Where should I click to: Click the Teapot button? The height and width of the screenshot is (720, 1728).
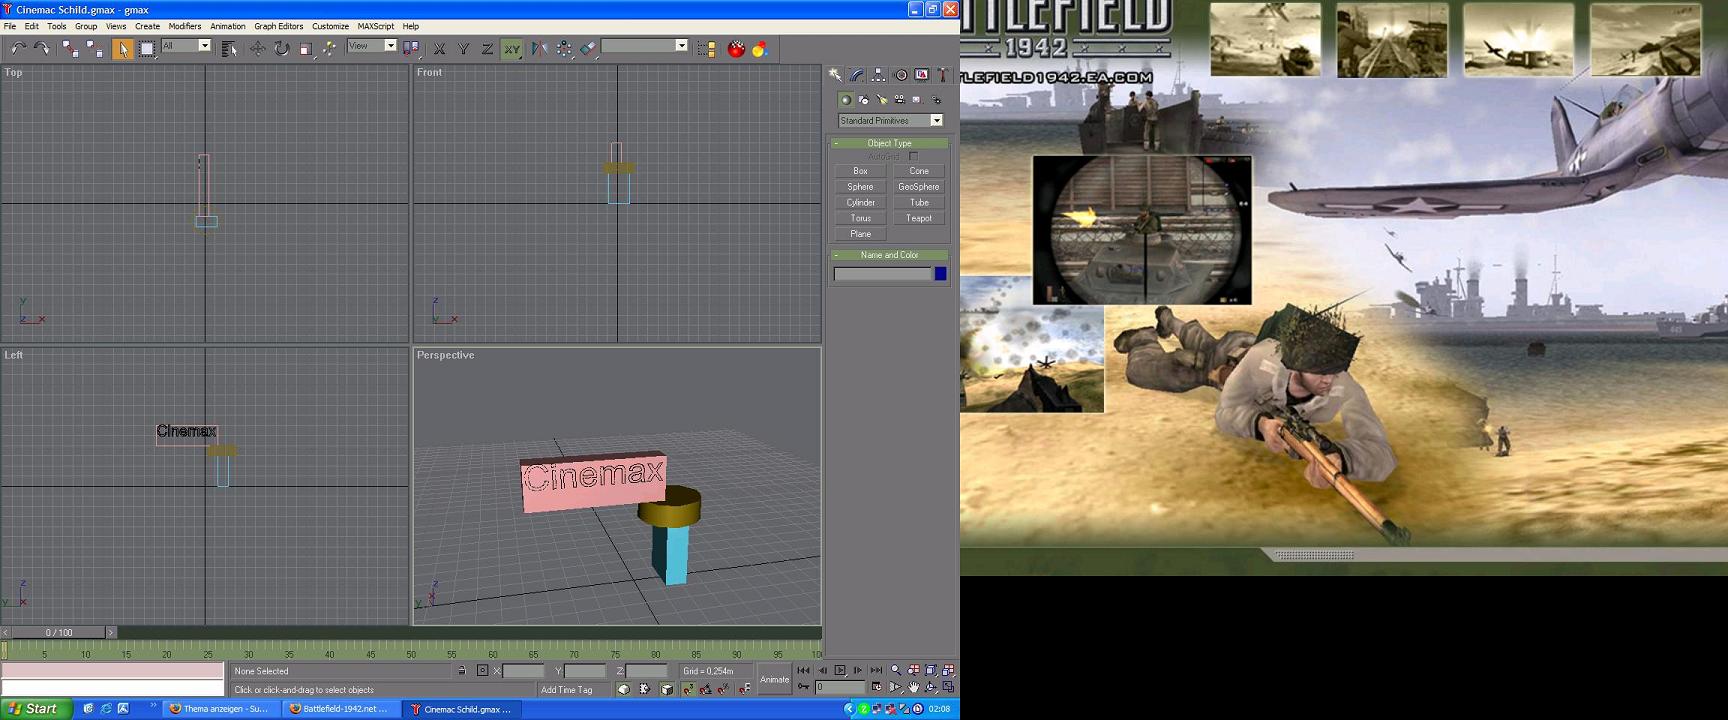(x=919, y=218)
